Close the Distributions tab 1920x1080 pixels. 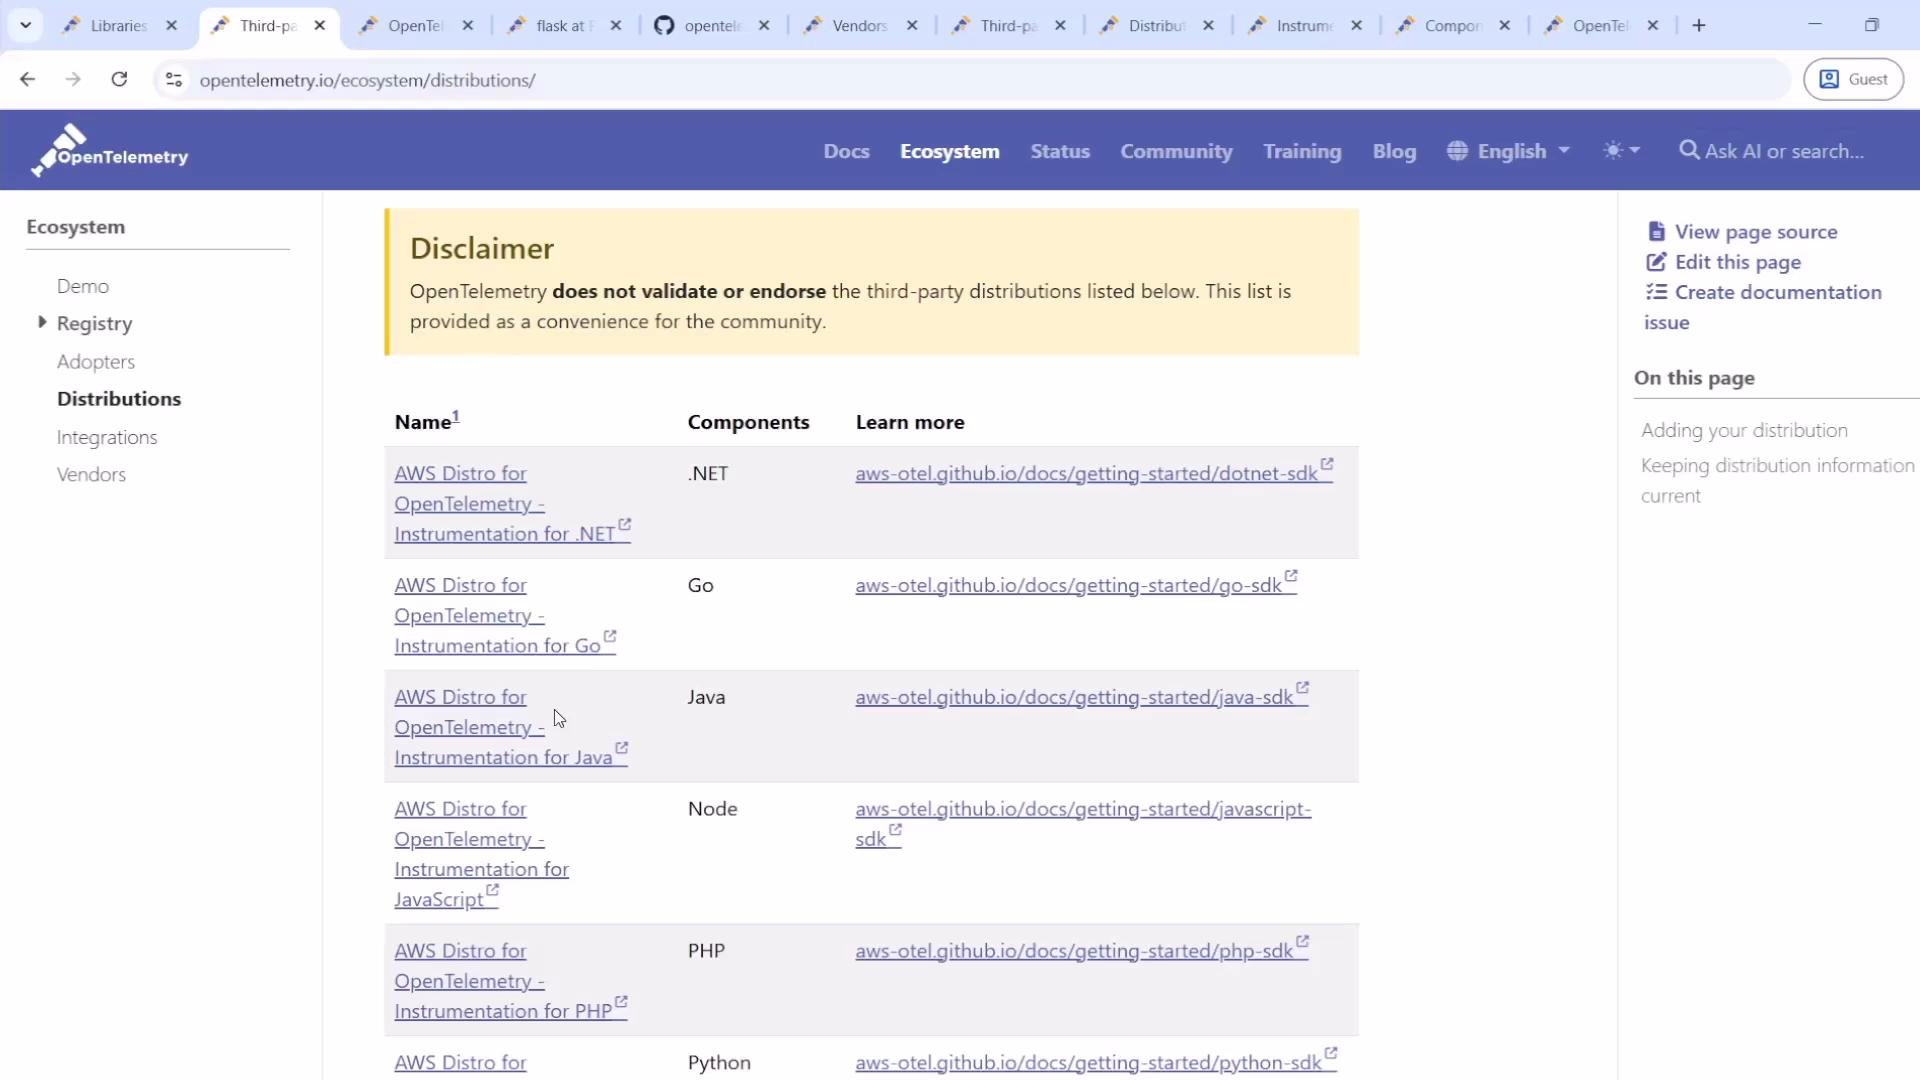pos(1208,26)
